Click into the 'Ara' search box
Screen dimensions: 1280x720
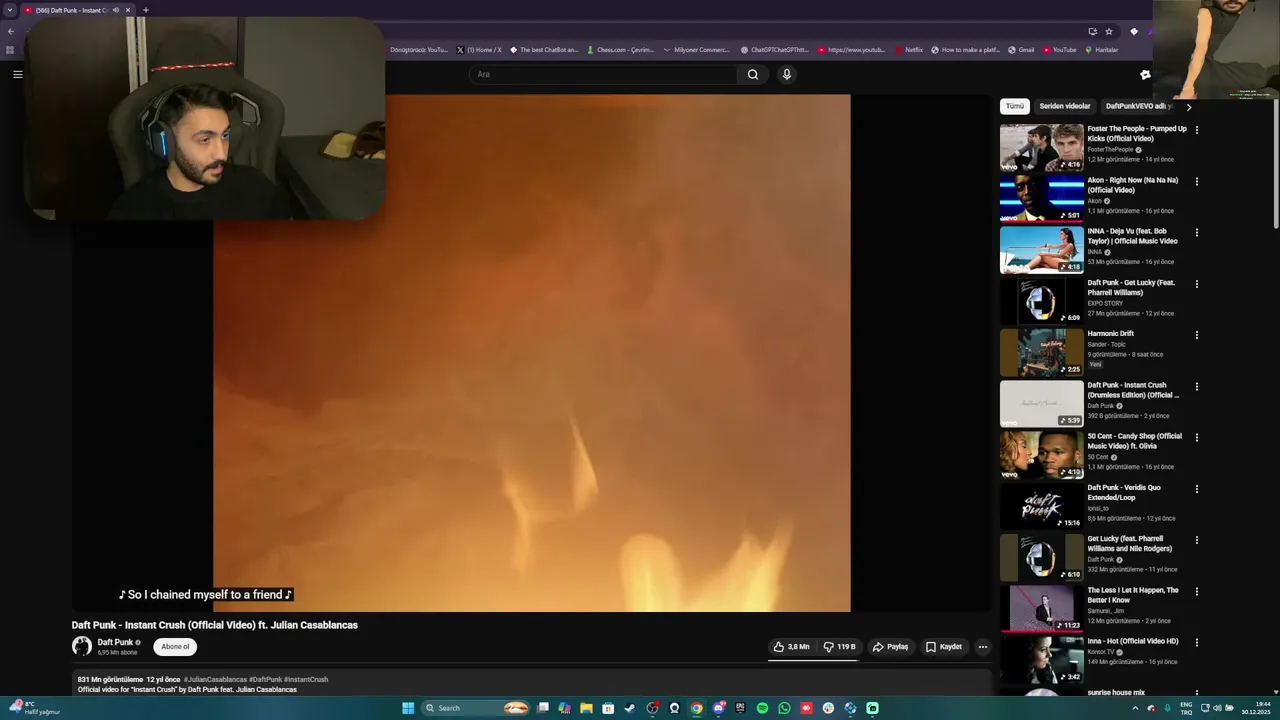[603, 74]
